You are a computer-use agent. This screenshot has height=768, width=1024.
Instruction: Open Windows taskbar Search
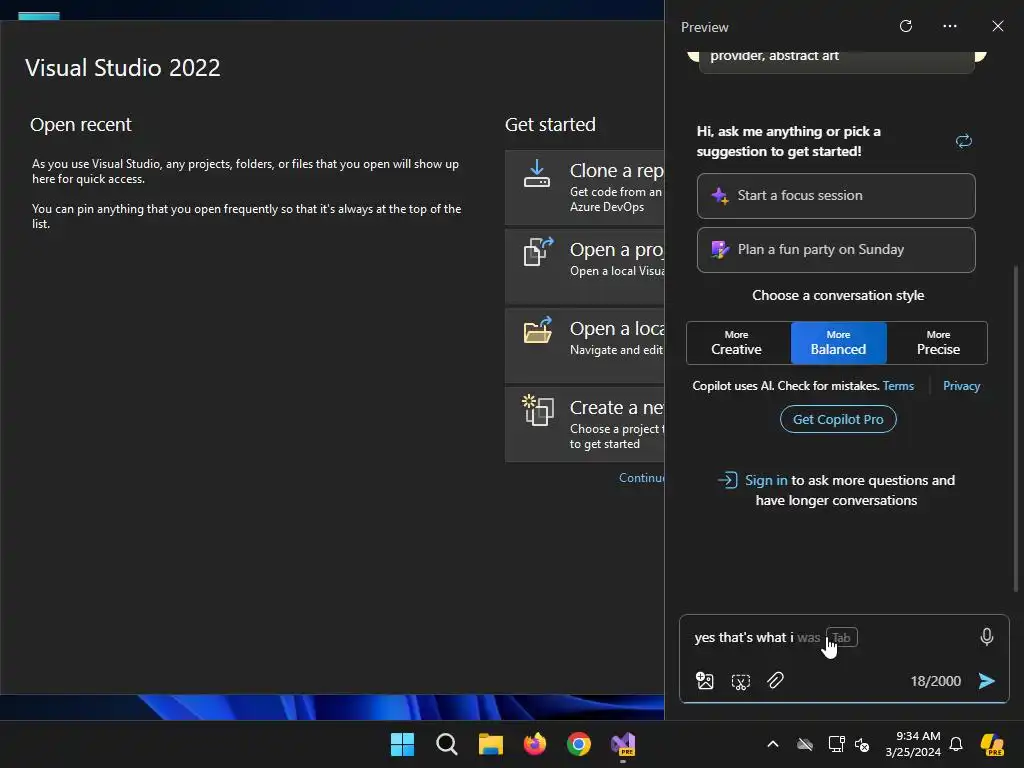click(447, 744)
